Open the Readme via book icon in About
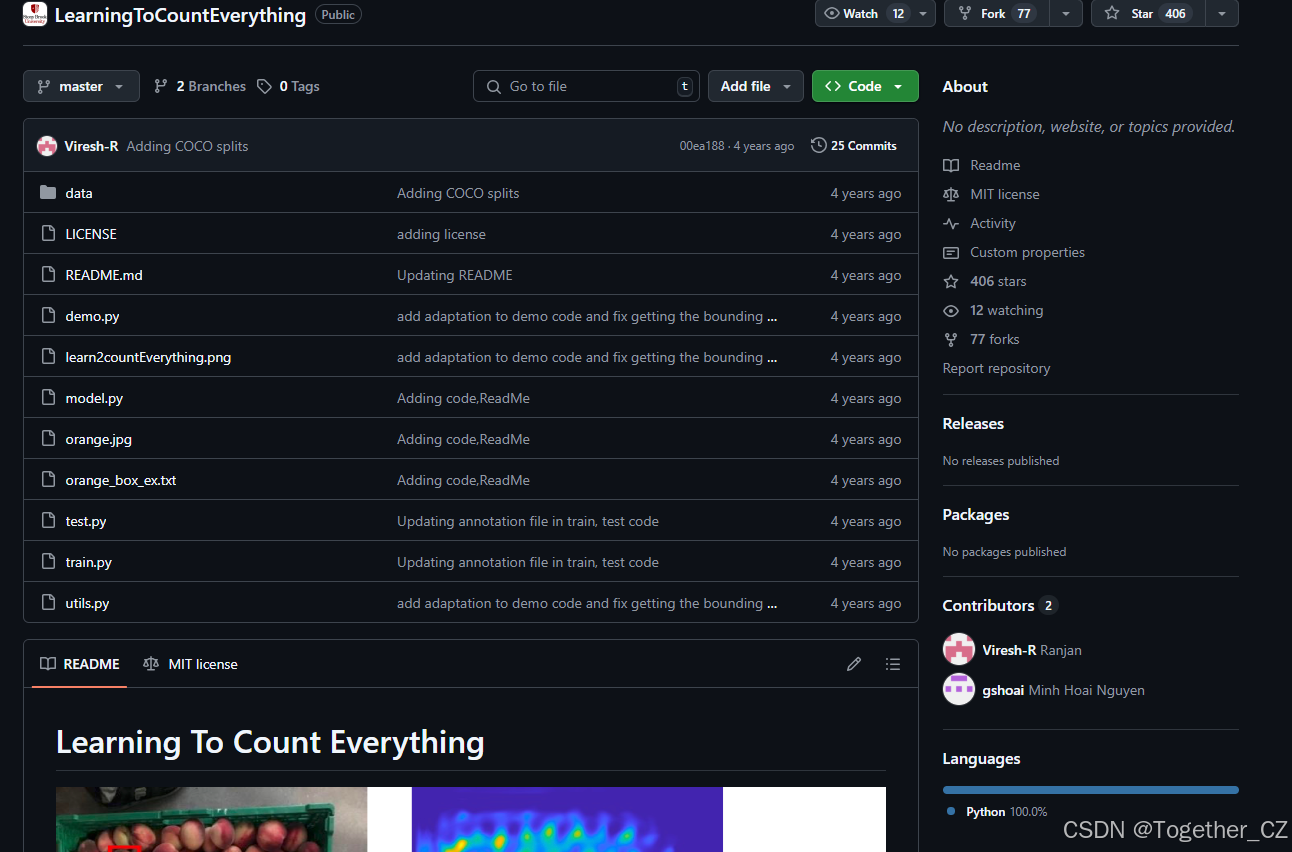 coord(950,165)
